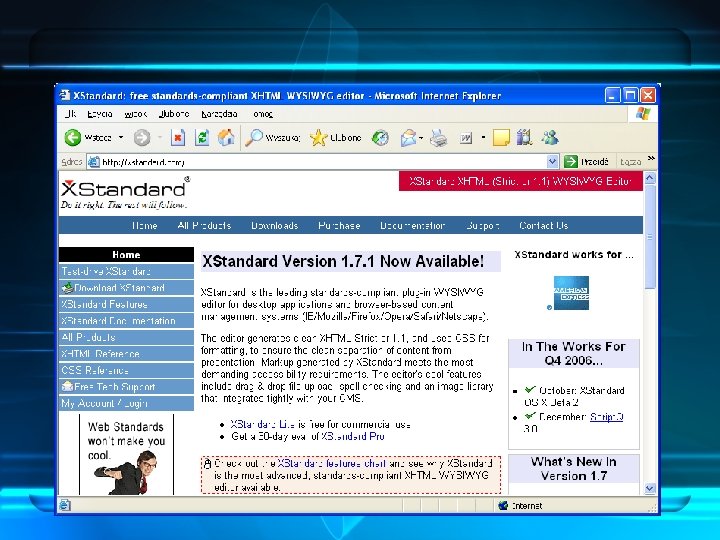Open XHTML Reference sidebar link
720x540 pixels.
coord(126,354)
